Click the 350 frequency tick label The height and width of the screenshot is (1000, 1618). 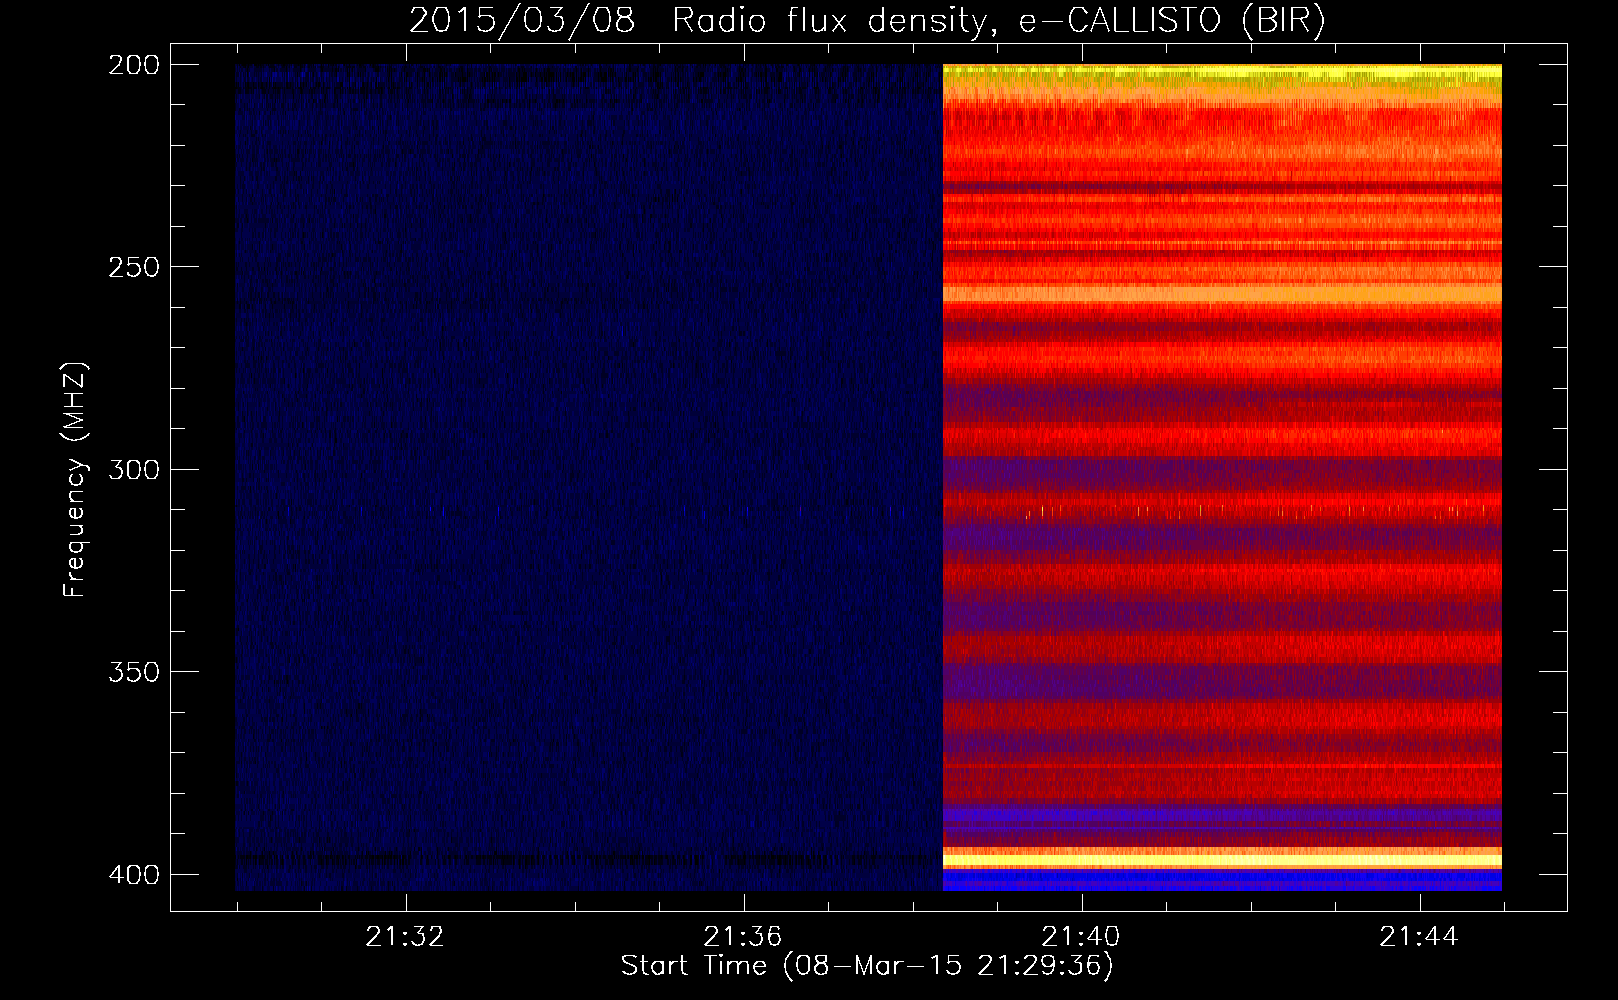coord(133,671)
